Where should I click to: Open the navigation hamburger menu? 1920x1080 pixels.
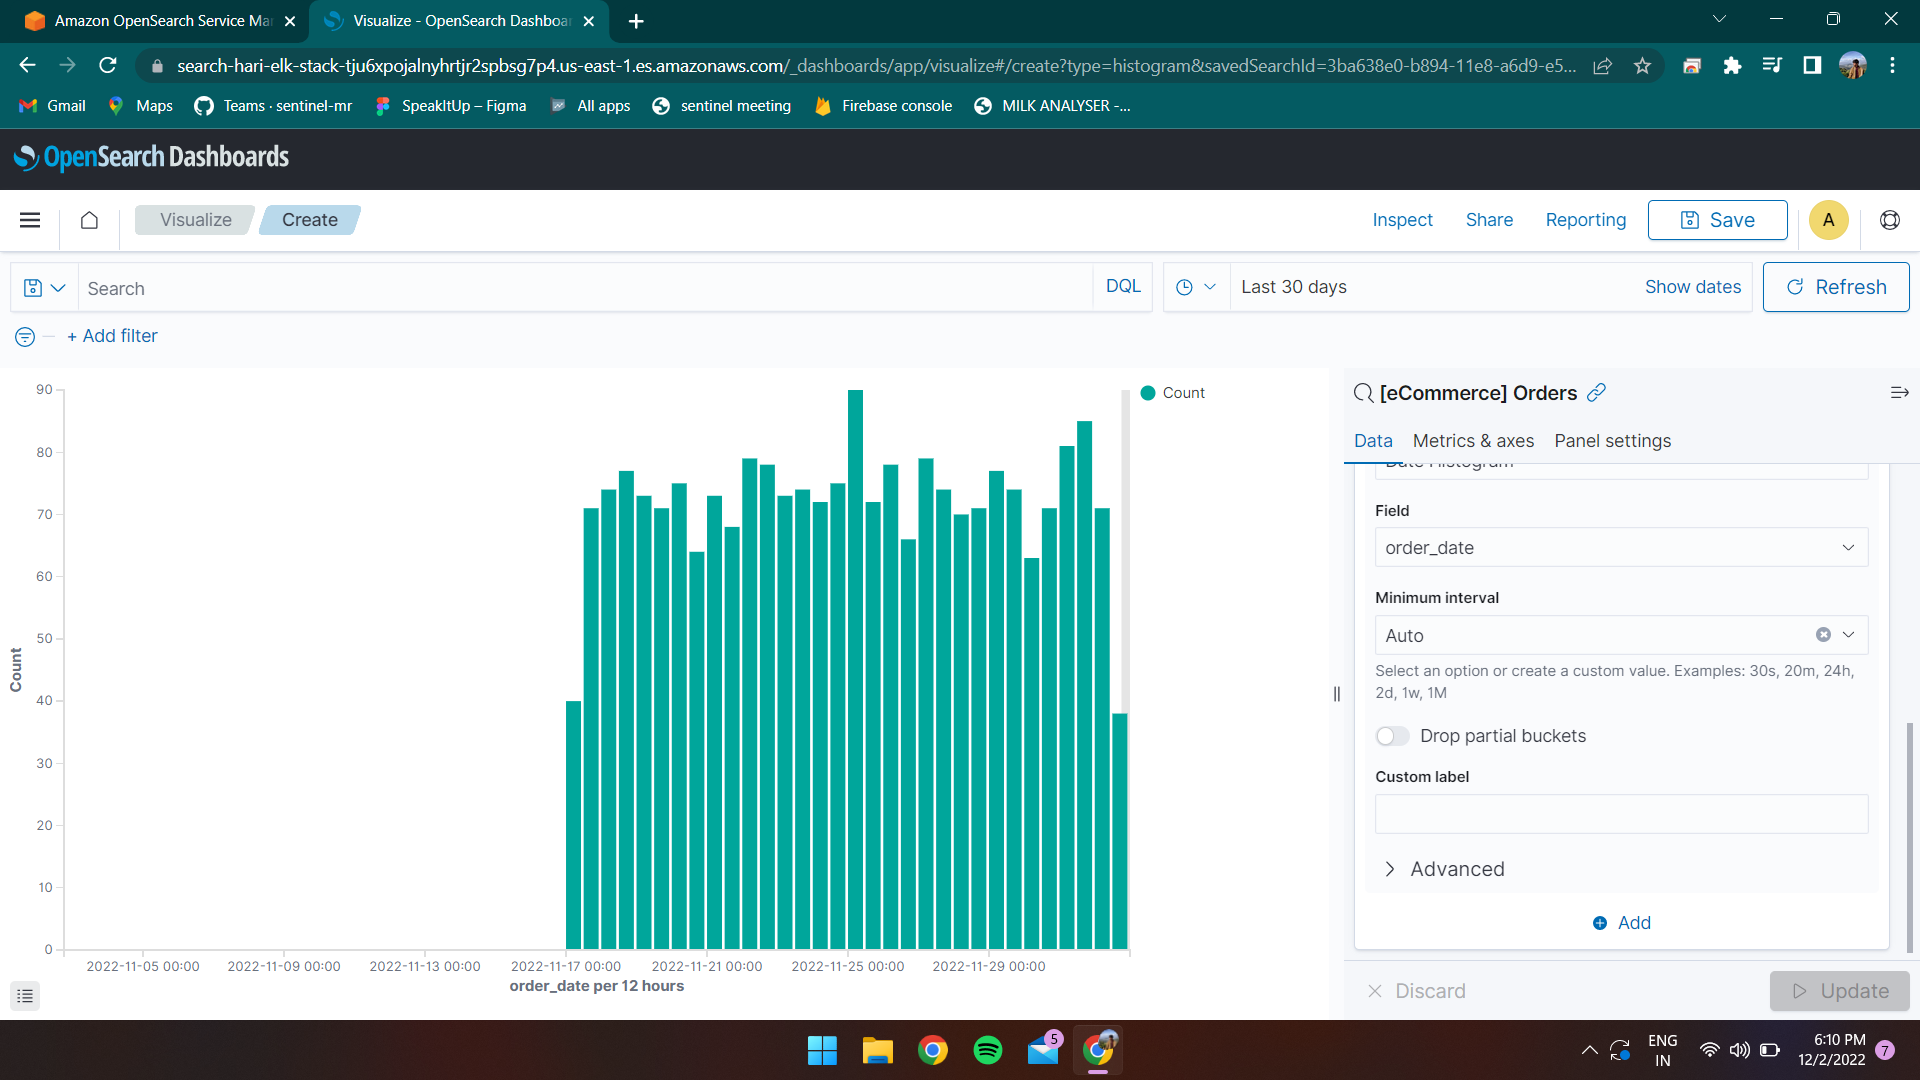click(30, 220)
